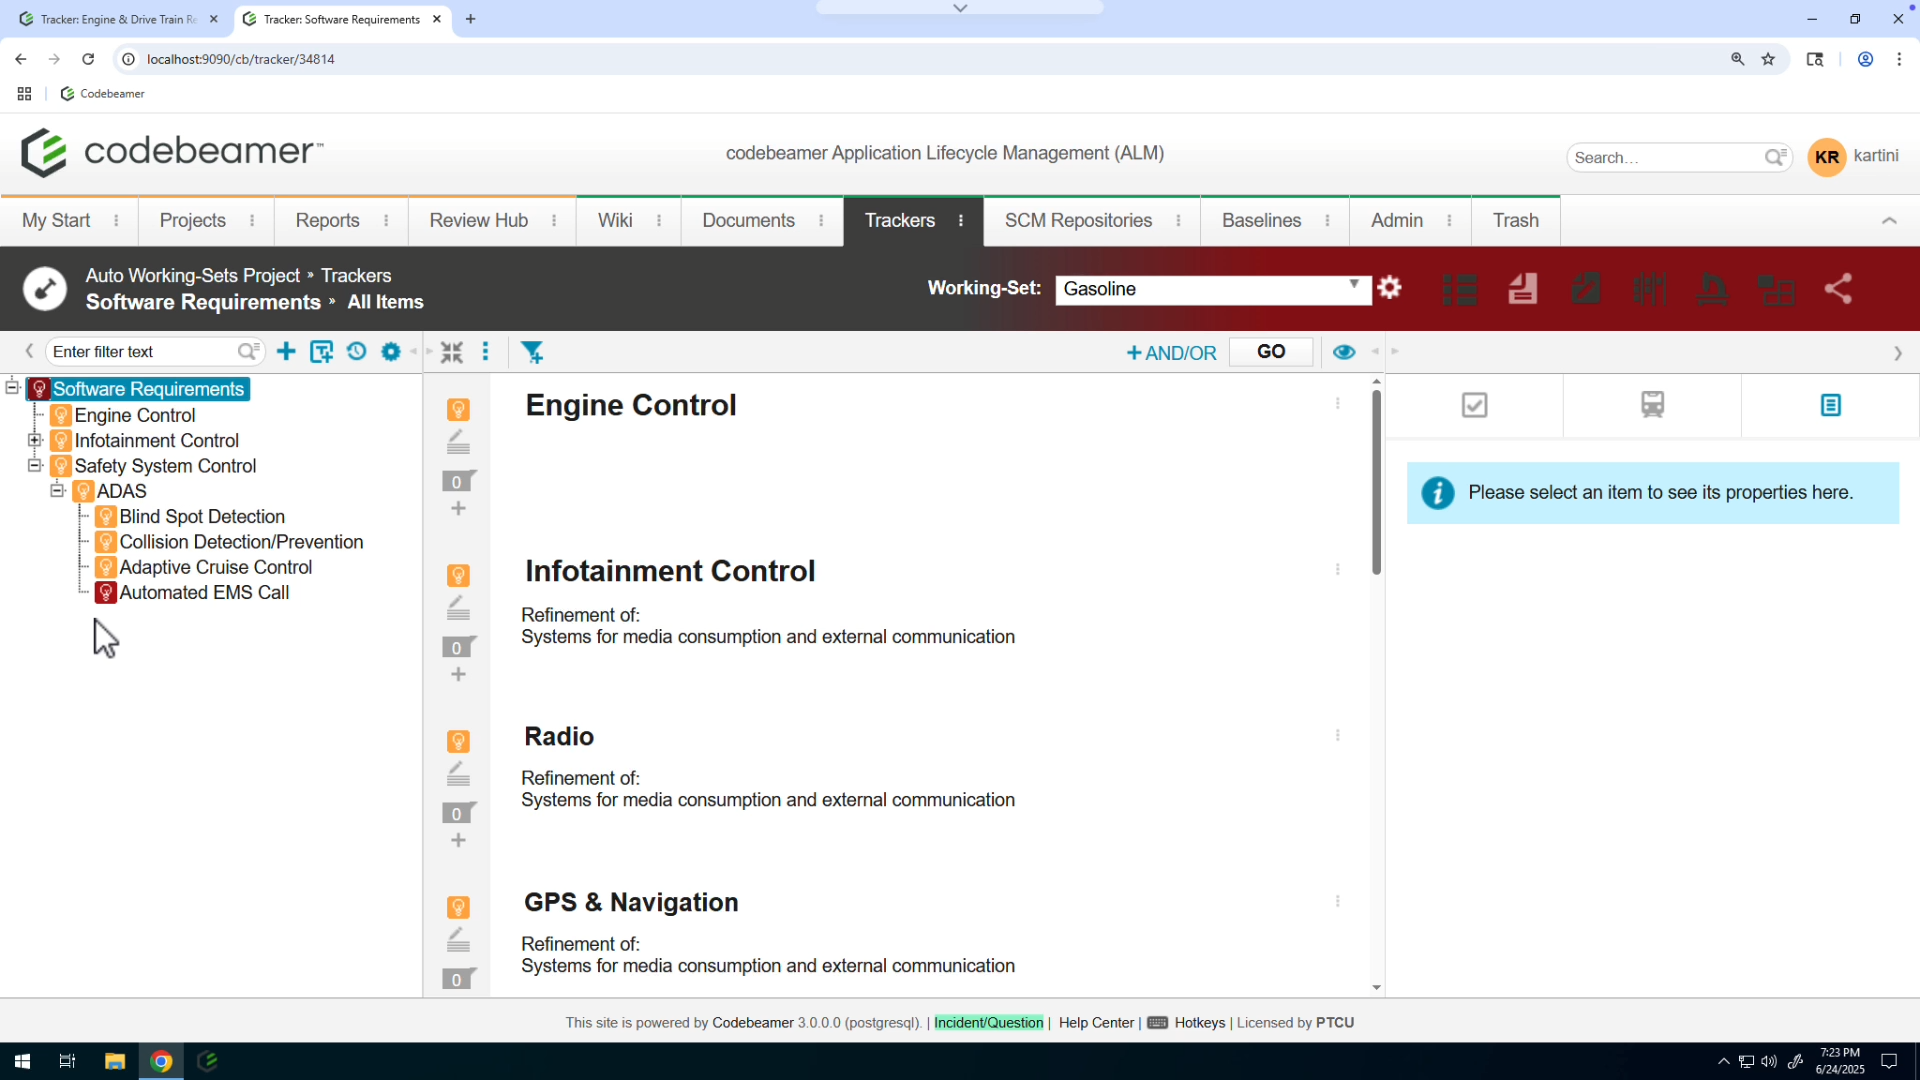Click the round tracker icon beside the breadcrumb

[x=45, y=289]
